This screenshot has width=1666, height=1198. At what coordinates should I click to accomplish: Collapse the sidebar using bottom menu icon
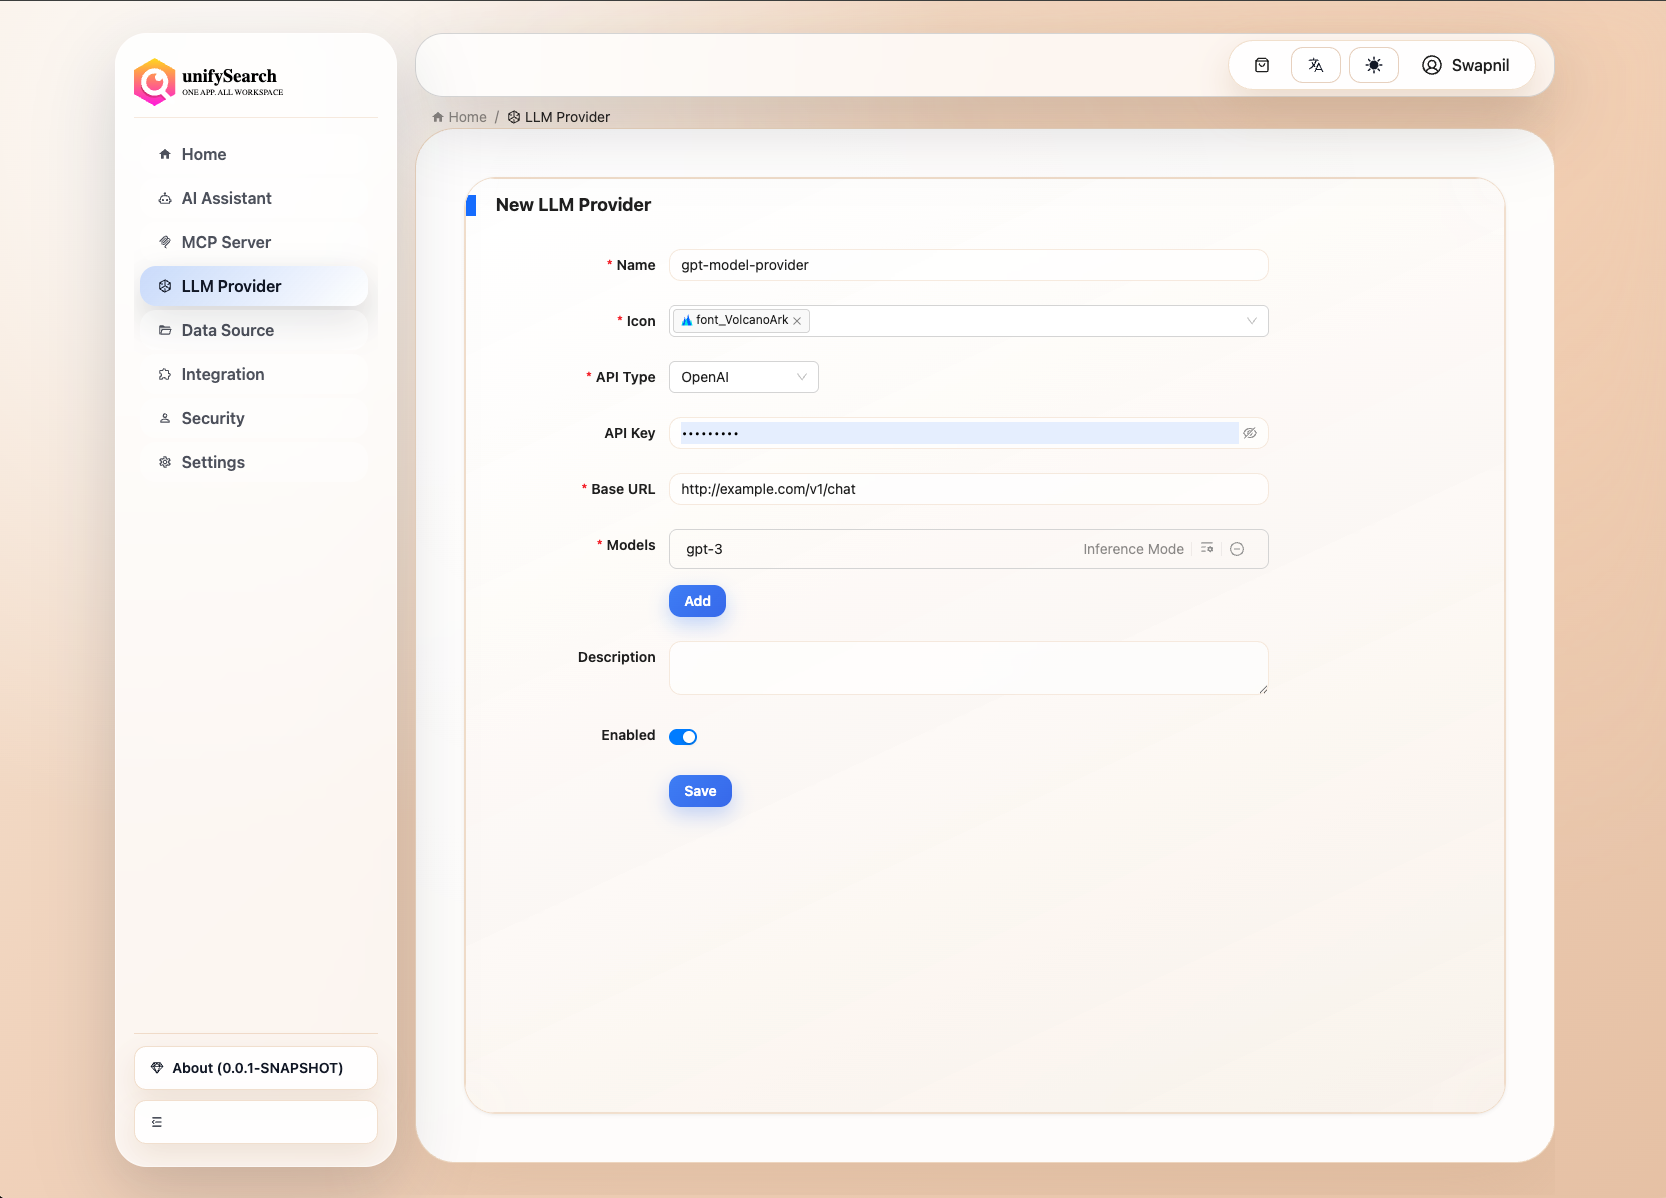click(157, 1122)
